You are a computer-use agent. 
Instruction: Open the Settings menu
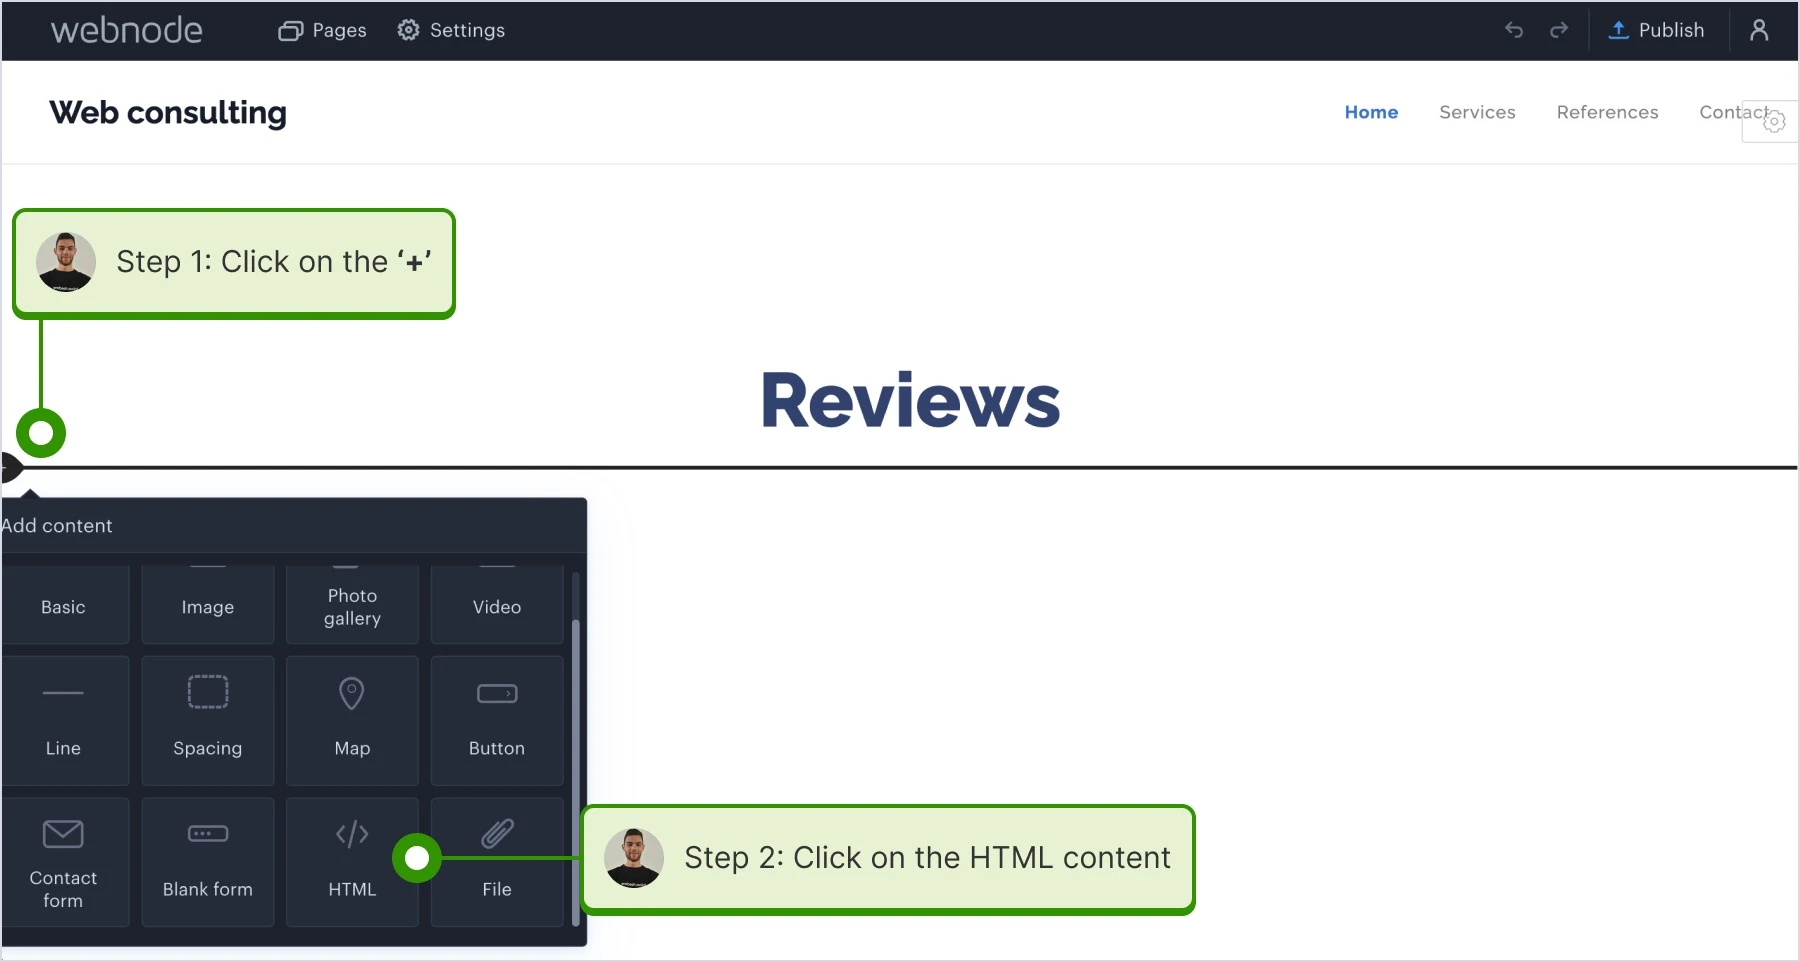click(451, 30)
